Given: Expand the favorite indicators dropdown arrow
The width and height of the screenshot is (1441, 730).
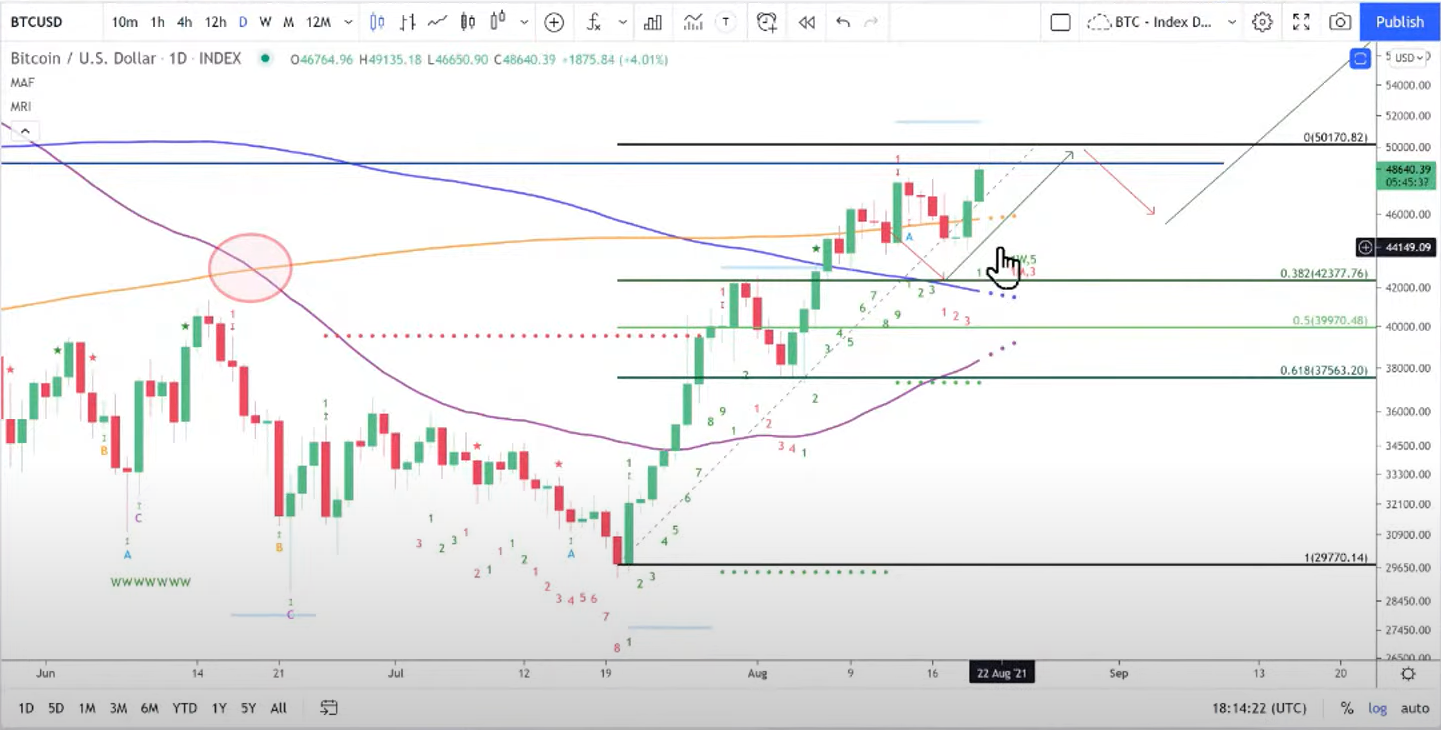Looking at the screenshot, I should [x=623, y=22].
